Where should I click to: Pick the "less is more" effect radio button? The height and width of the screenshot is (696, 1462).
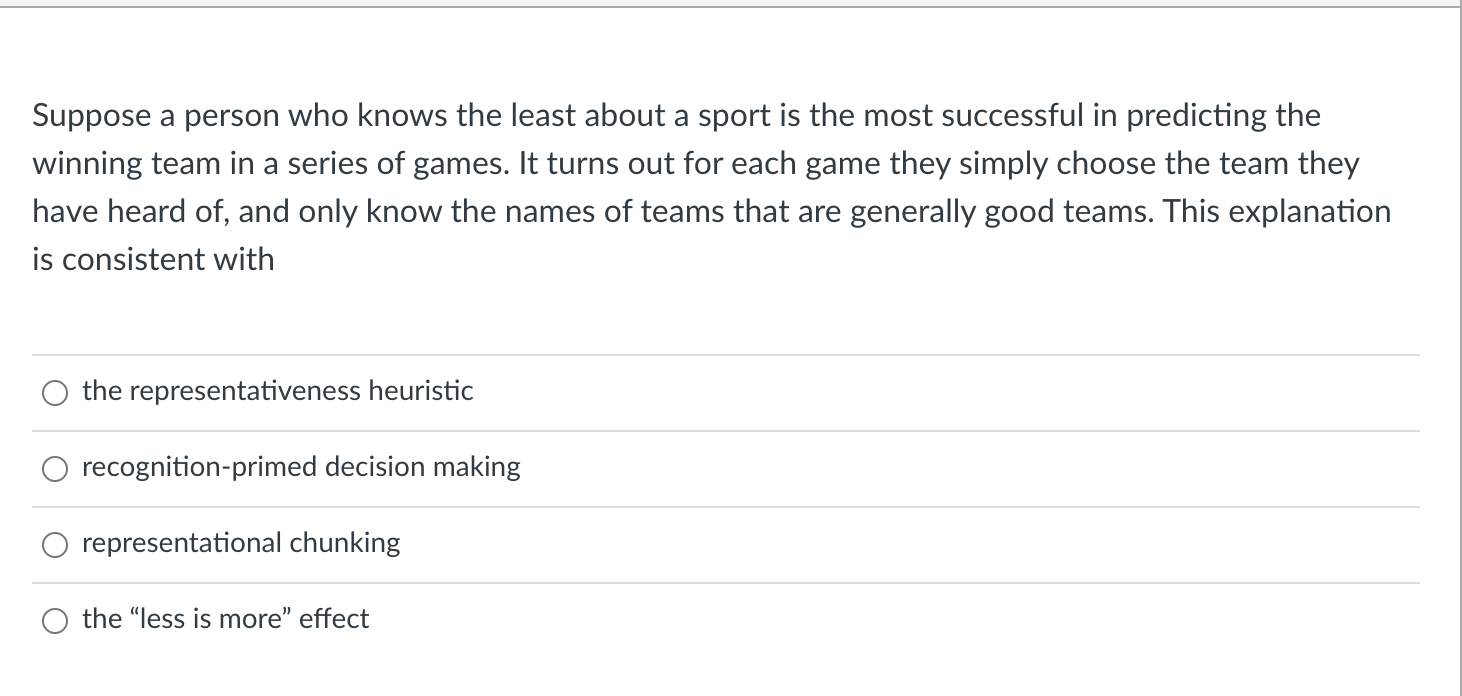point(53,622)
